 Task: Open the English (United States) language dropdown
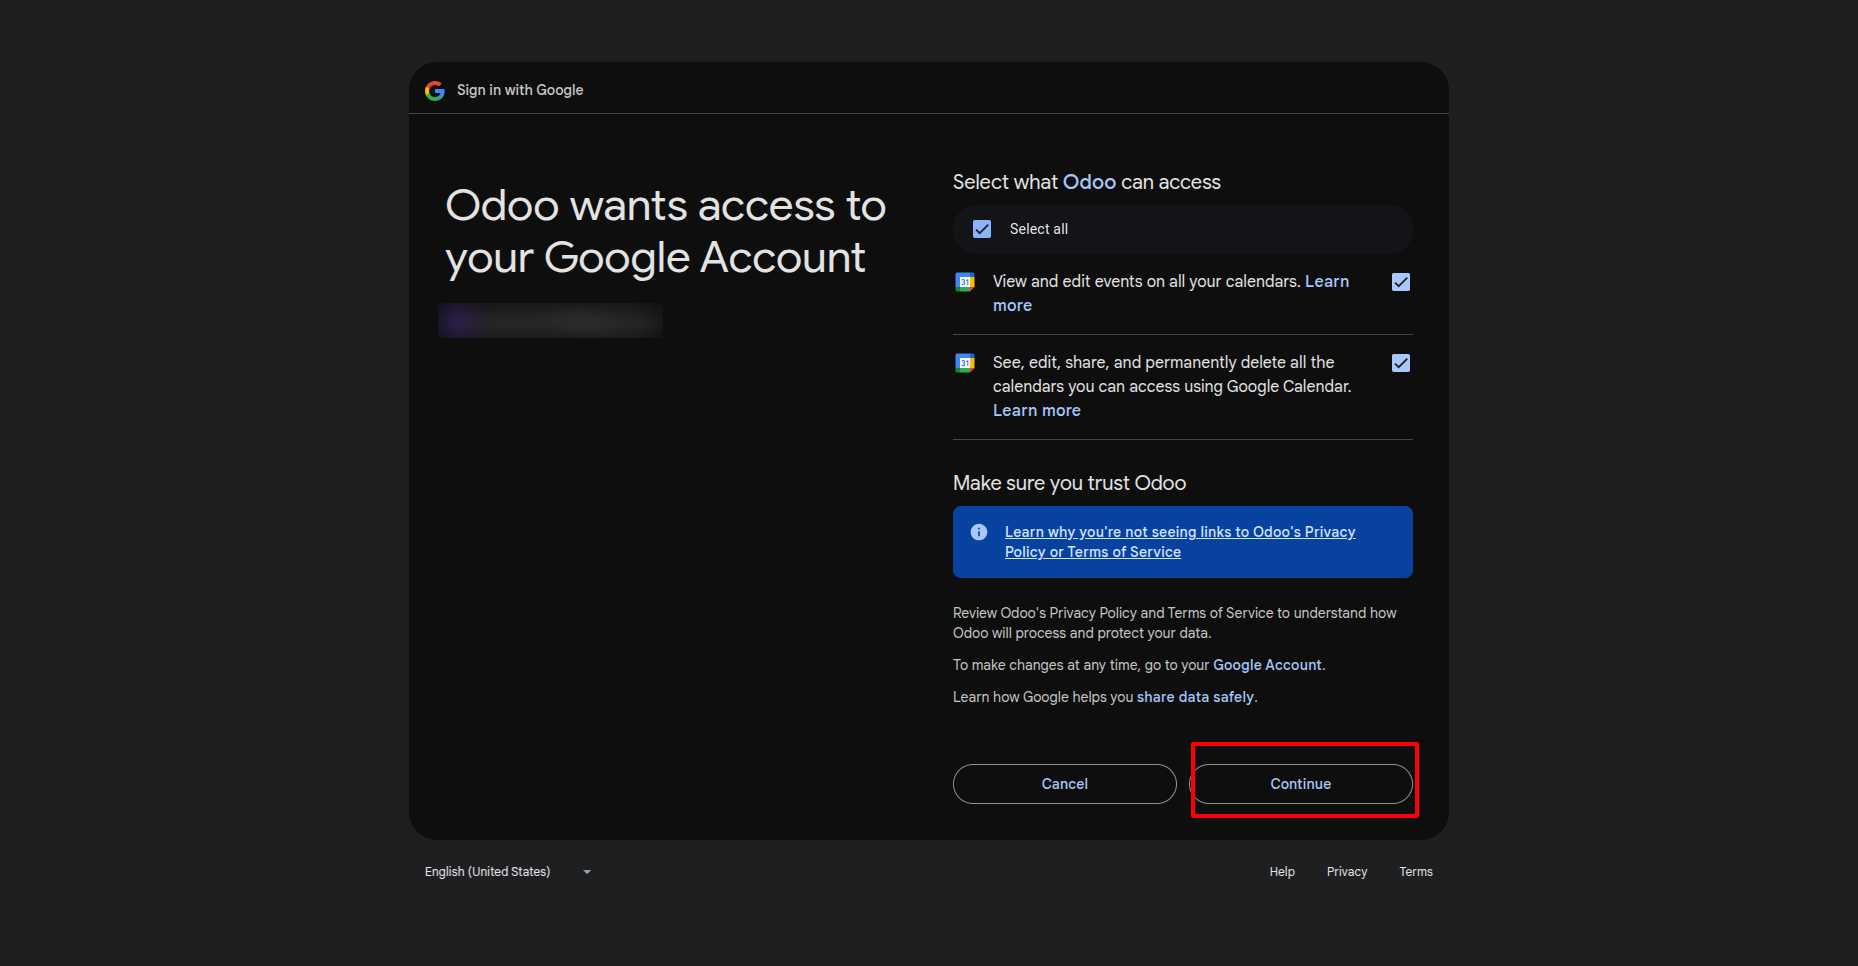click(x=508, y=872)
